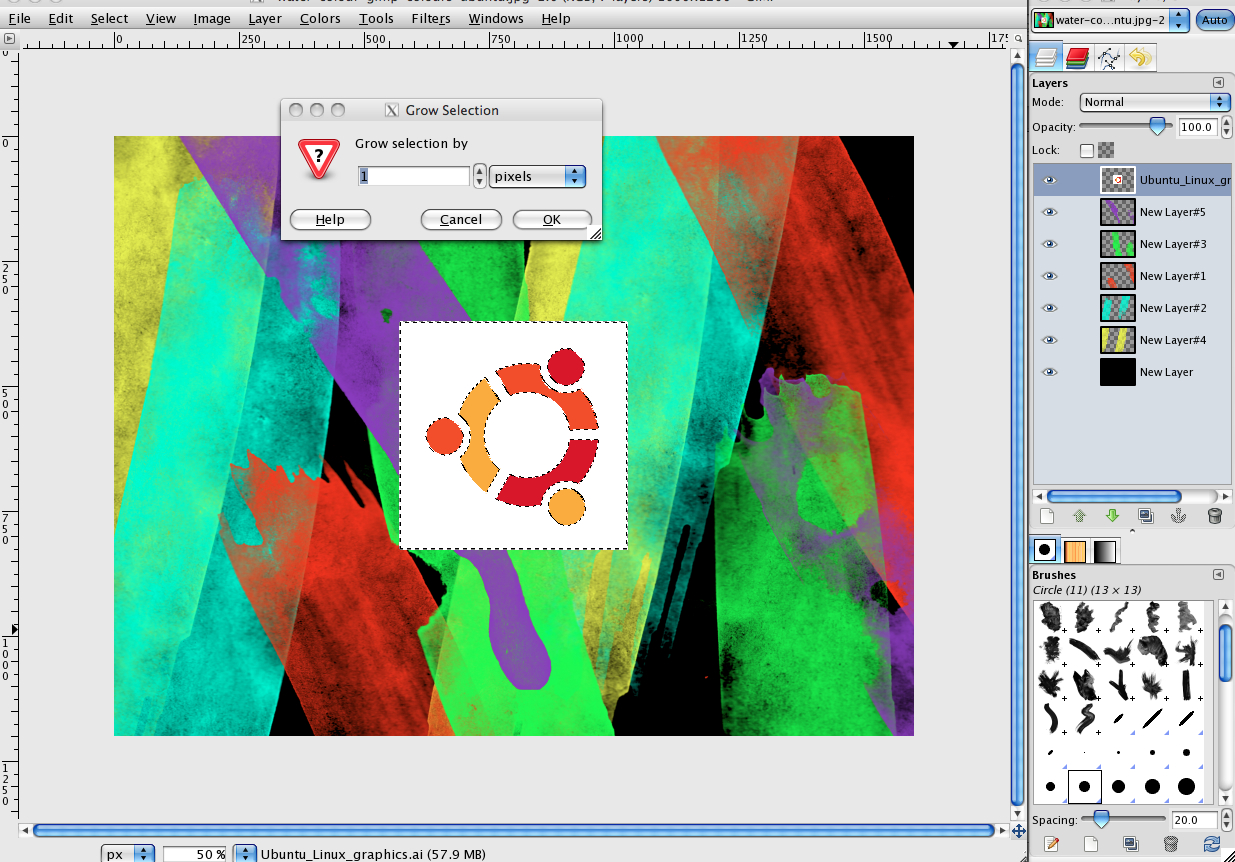Duplicate the selected layer
This screenshot has height=862, width=1235.
[1145, 516]
